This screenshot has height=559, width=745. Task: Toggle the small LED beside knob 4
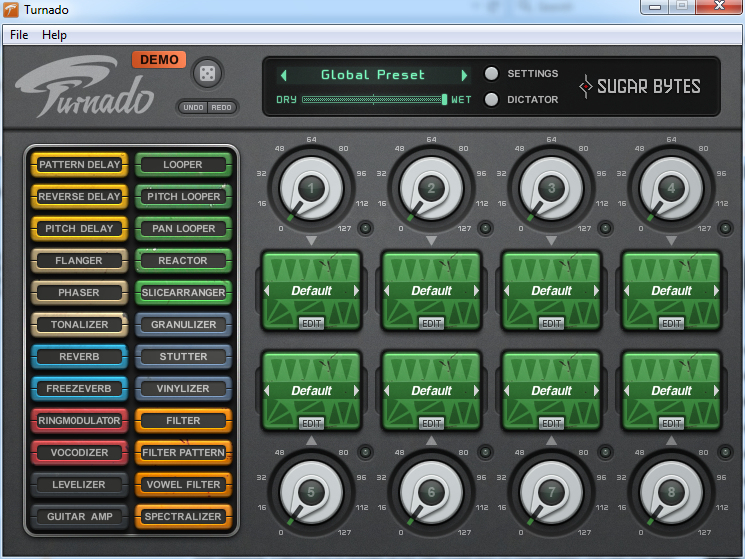725,228
